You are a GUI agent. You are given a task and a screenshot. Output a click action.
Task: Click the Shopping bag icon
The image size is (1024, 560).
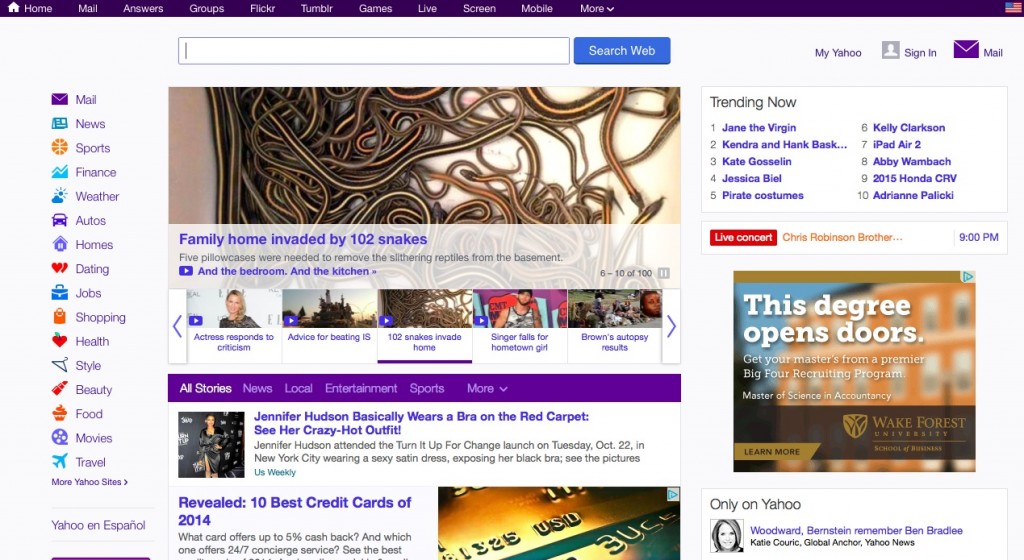[x=60, y=317]
